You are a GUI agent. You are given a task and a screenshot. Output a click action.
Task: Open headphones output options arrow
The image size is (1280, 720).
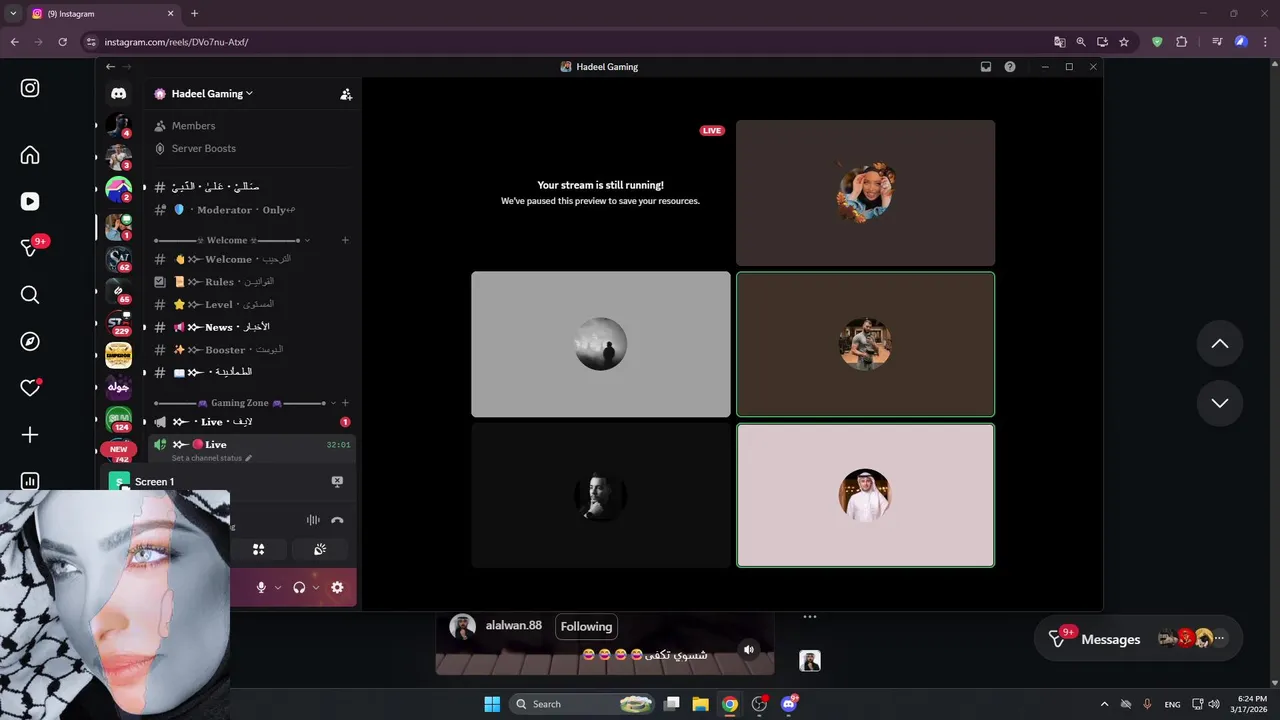316,588
